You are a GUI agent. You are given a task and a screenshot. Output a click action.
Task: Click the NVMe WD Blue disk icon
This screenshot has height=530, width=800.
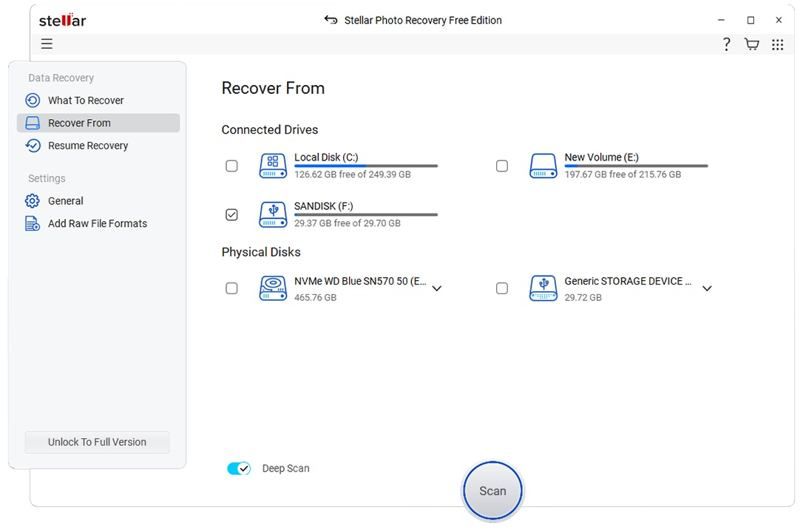point(273,288)
